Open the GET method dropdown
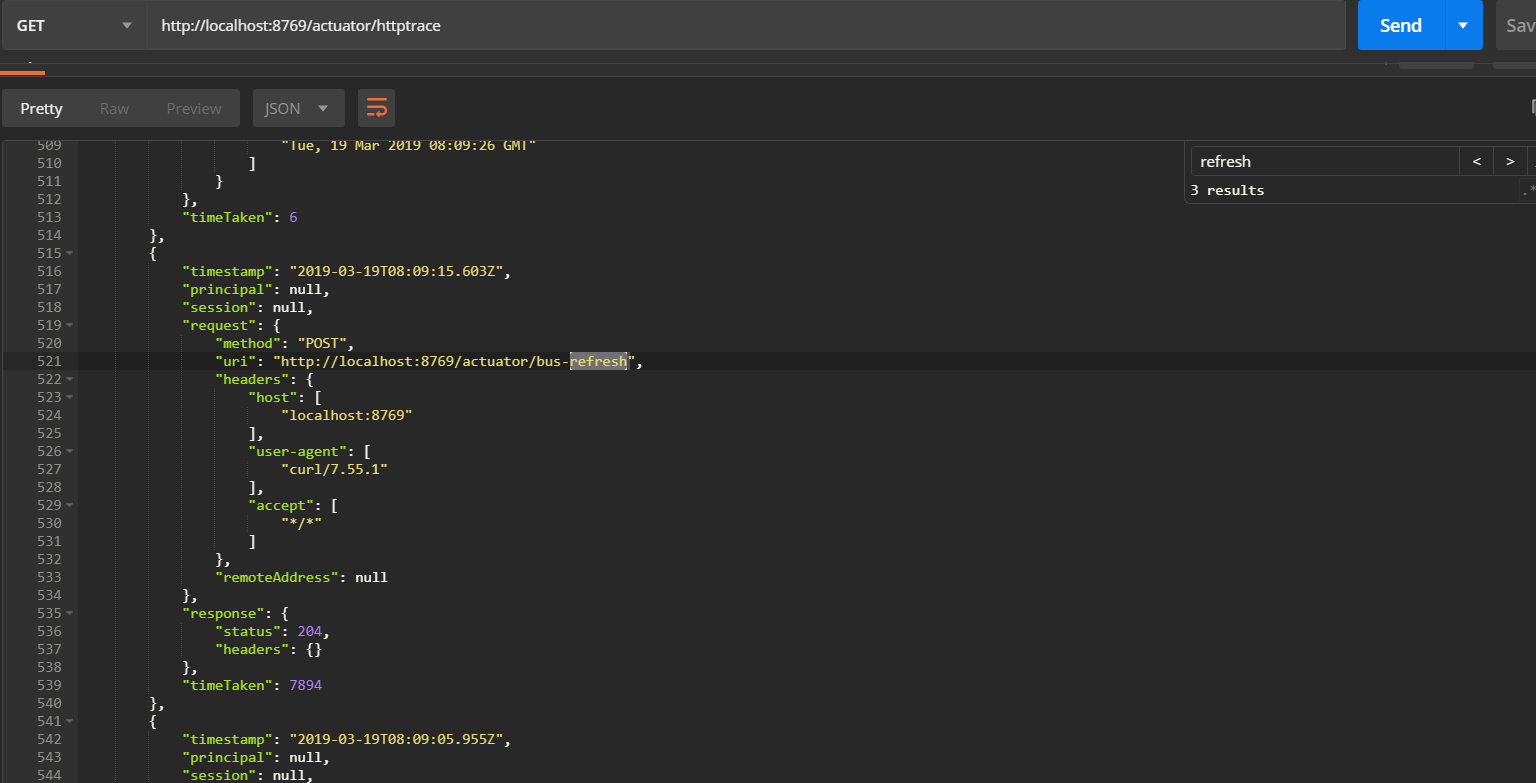Viewport: 1536px width, 783px height. tap(74, 25)
